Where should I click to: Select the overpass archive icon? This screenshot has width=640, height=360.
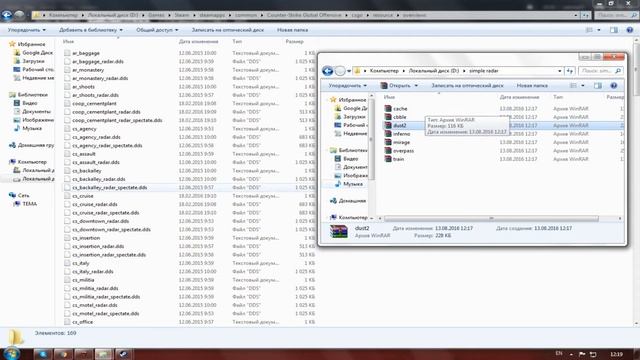(388, 151)
